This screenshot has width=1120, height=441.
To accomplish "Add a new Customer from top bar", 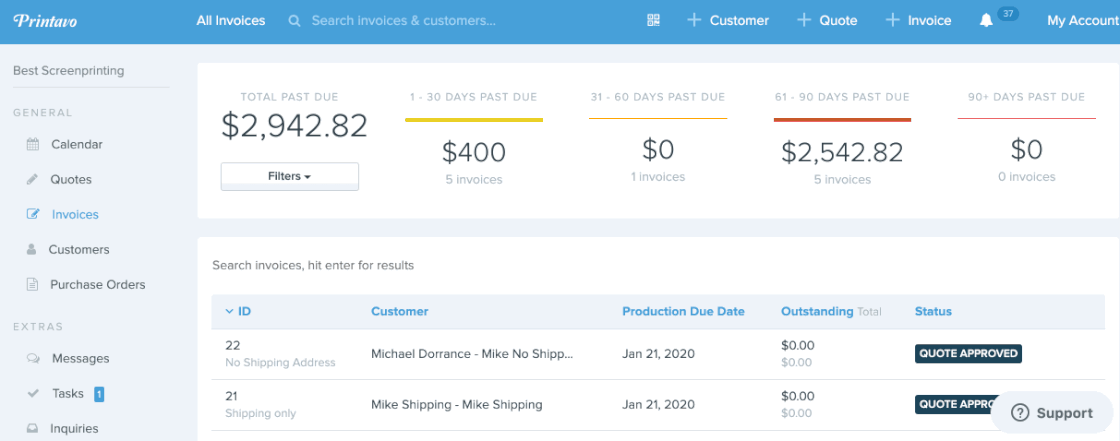I will [728, 20].
